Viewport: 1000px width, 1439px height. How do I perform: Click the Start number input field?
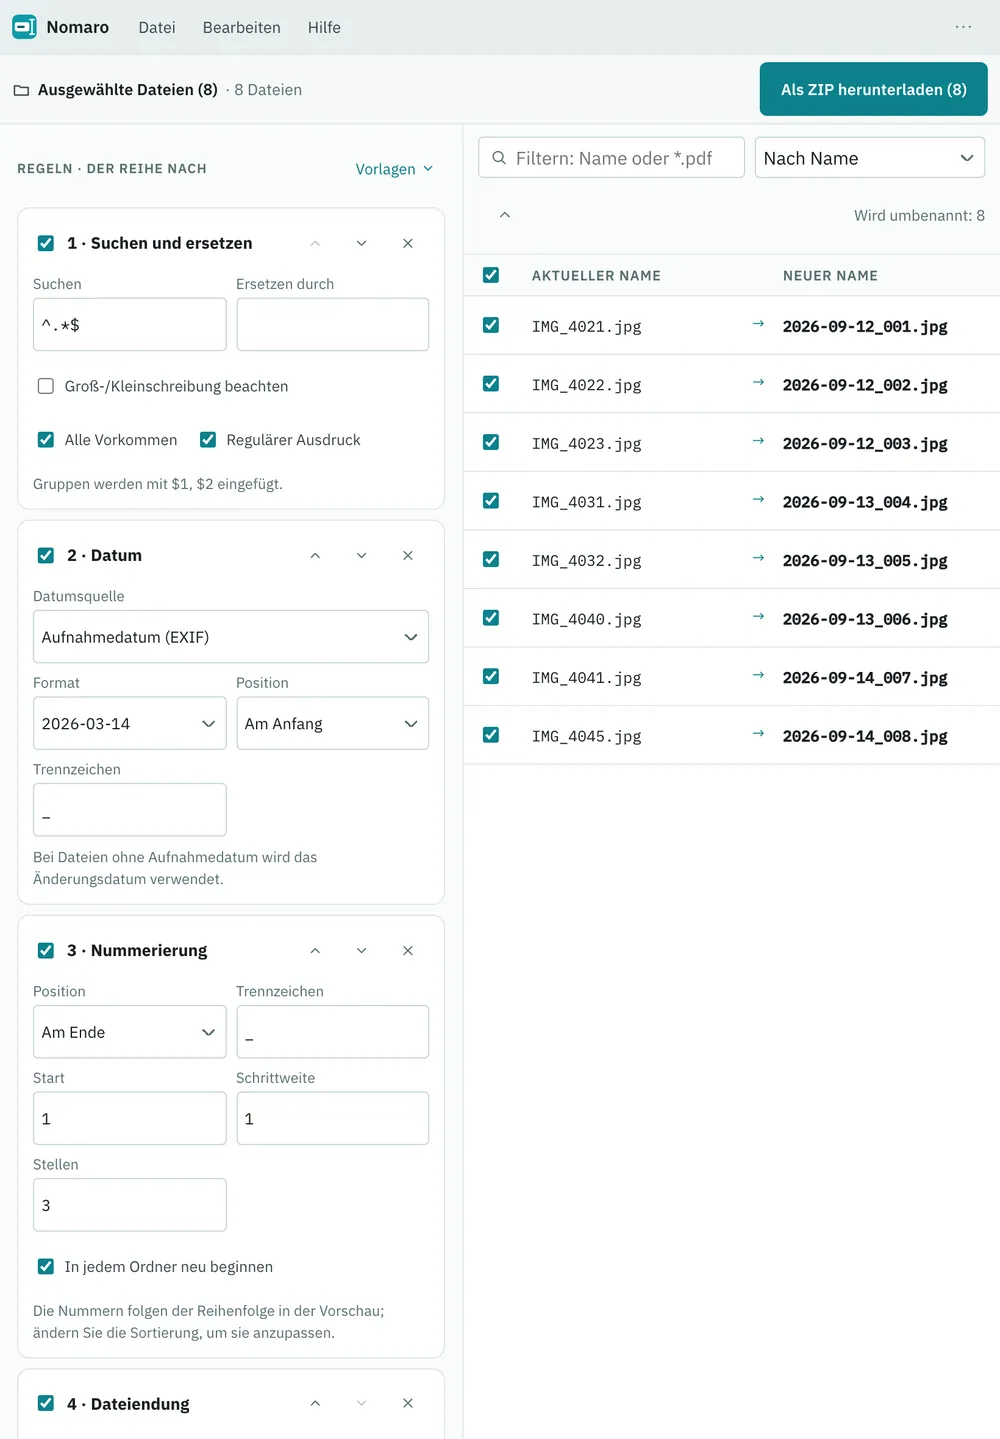pos(130,1118)
